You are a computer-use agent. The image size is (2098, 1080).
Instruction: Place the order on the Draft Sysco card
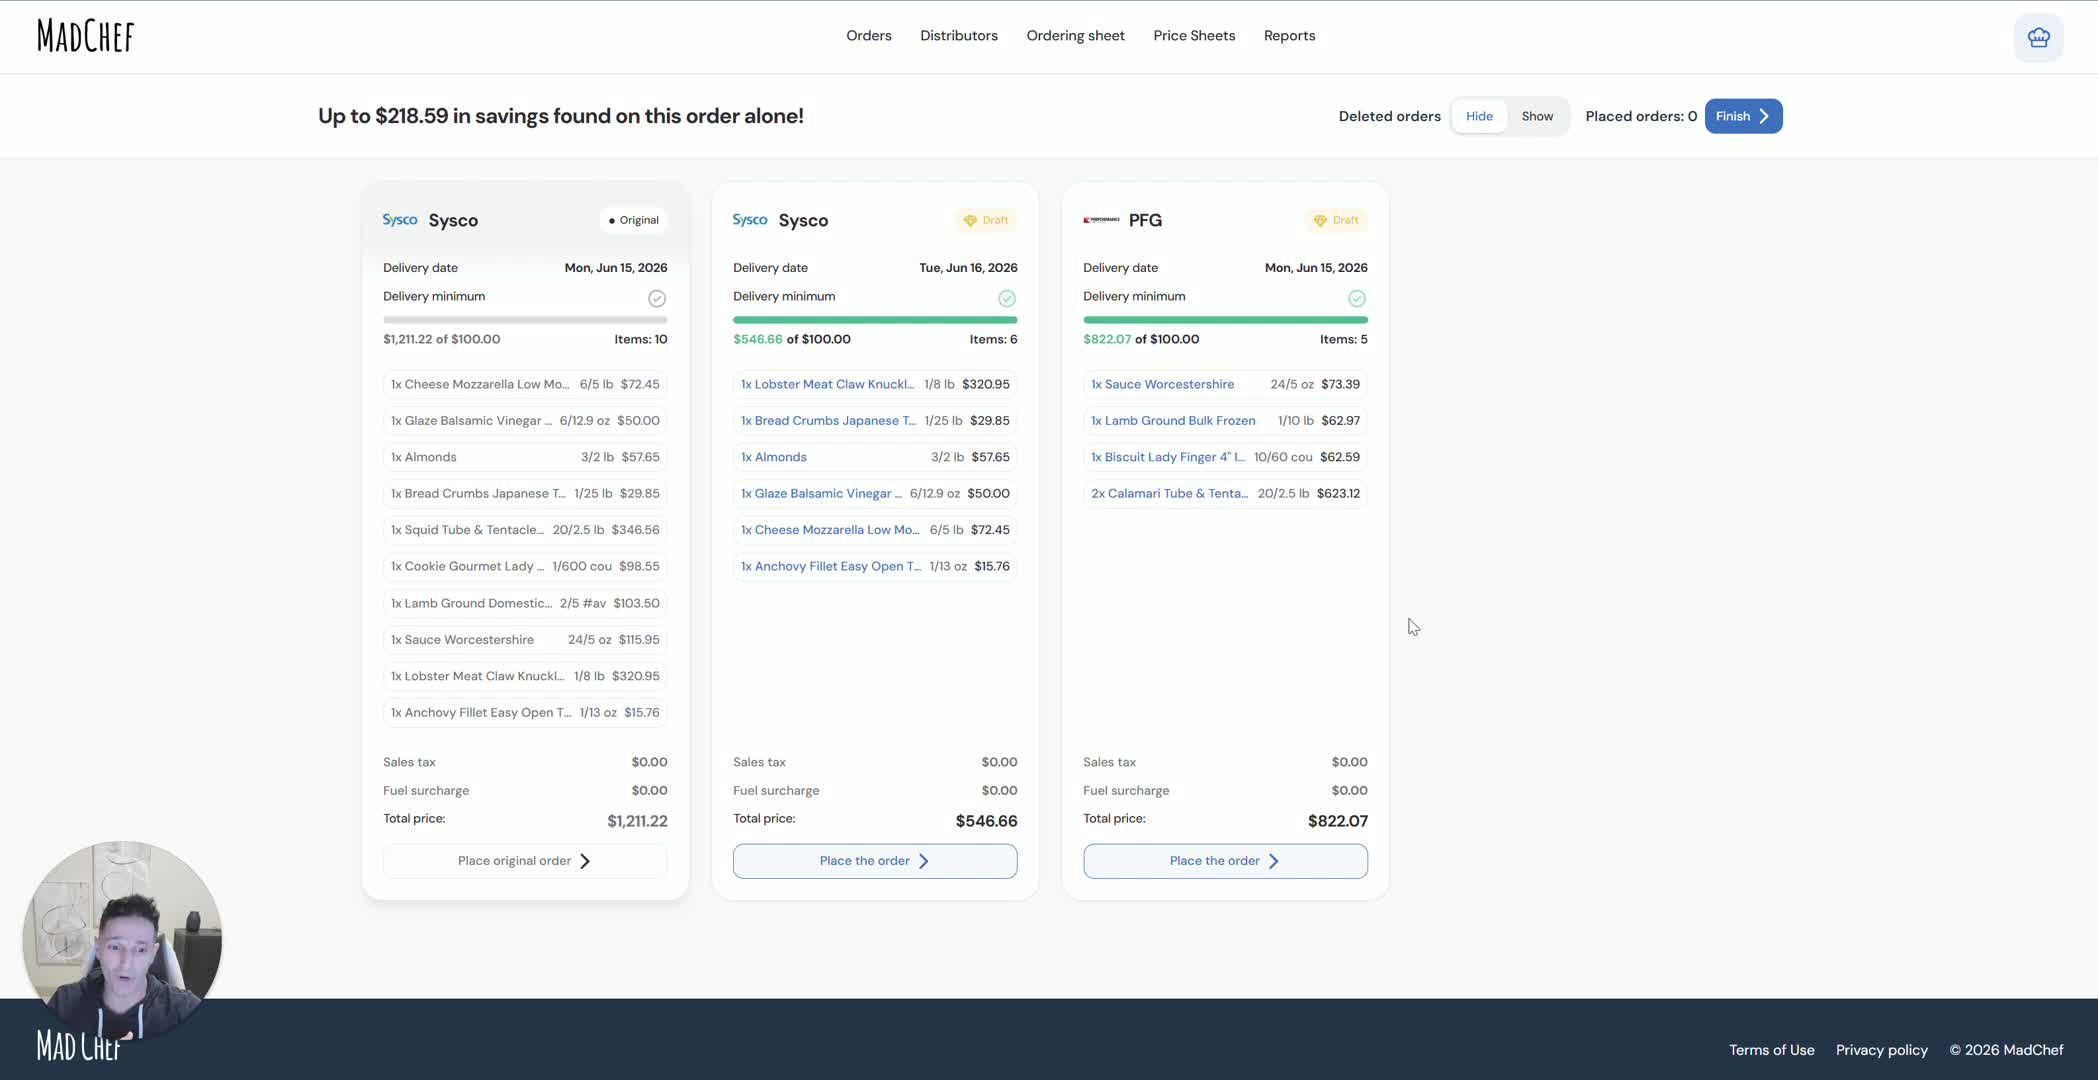pyautogui.click(x=875, y=861)
